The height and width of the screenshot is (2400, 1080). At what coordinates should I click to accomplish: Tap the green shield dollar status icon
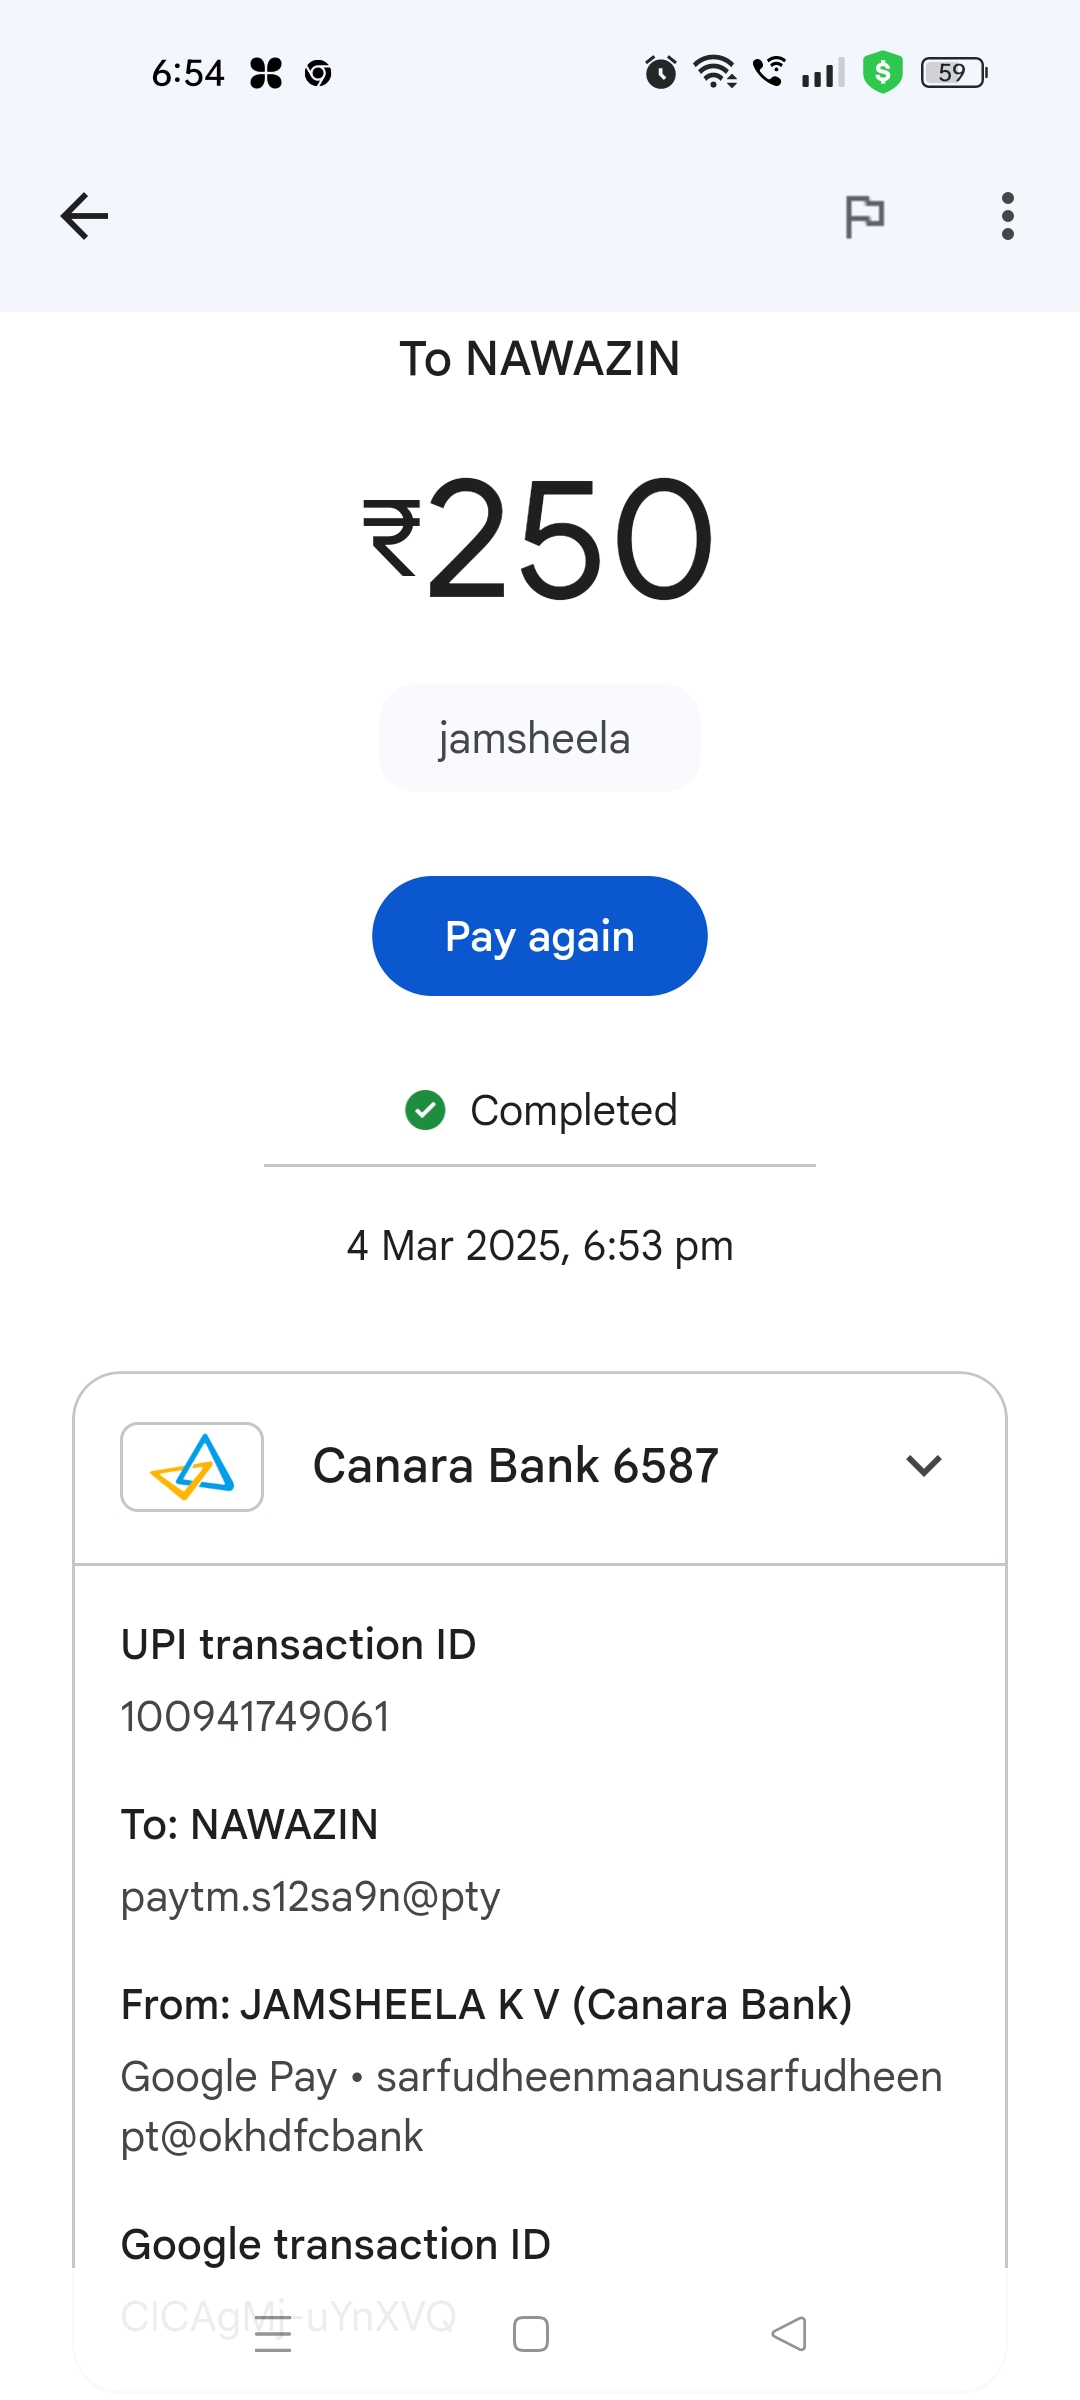coord(882,73)
